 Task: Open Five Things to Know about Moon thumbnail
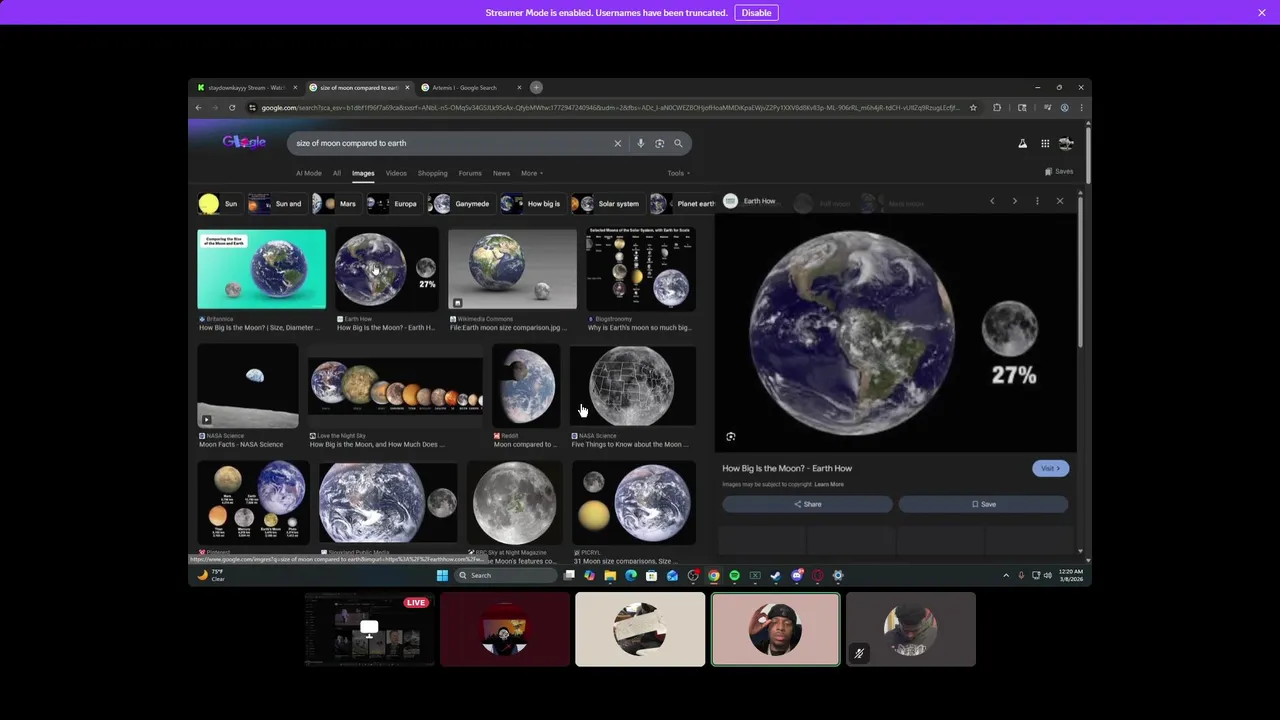point(633,386)
